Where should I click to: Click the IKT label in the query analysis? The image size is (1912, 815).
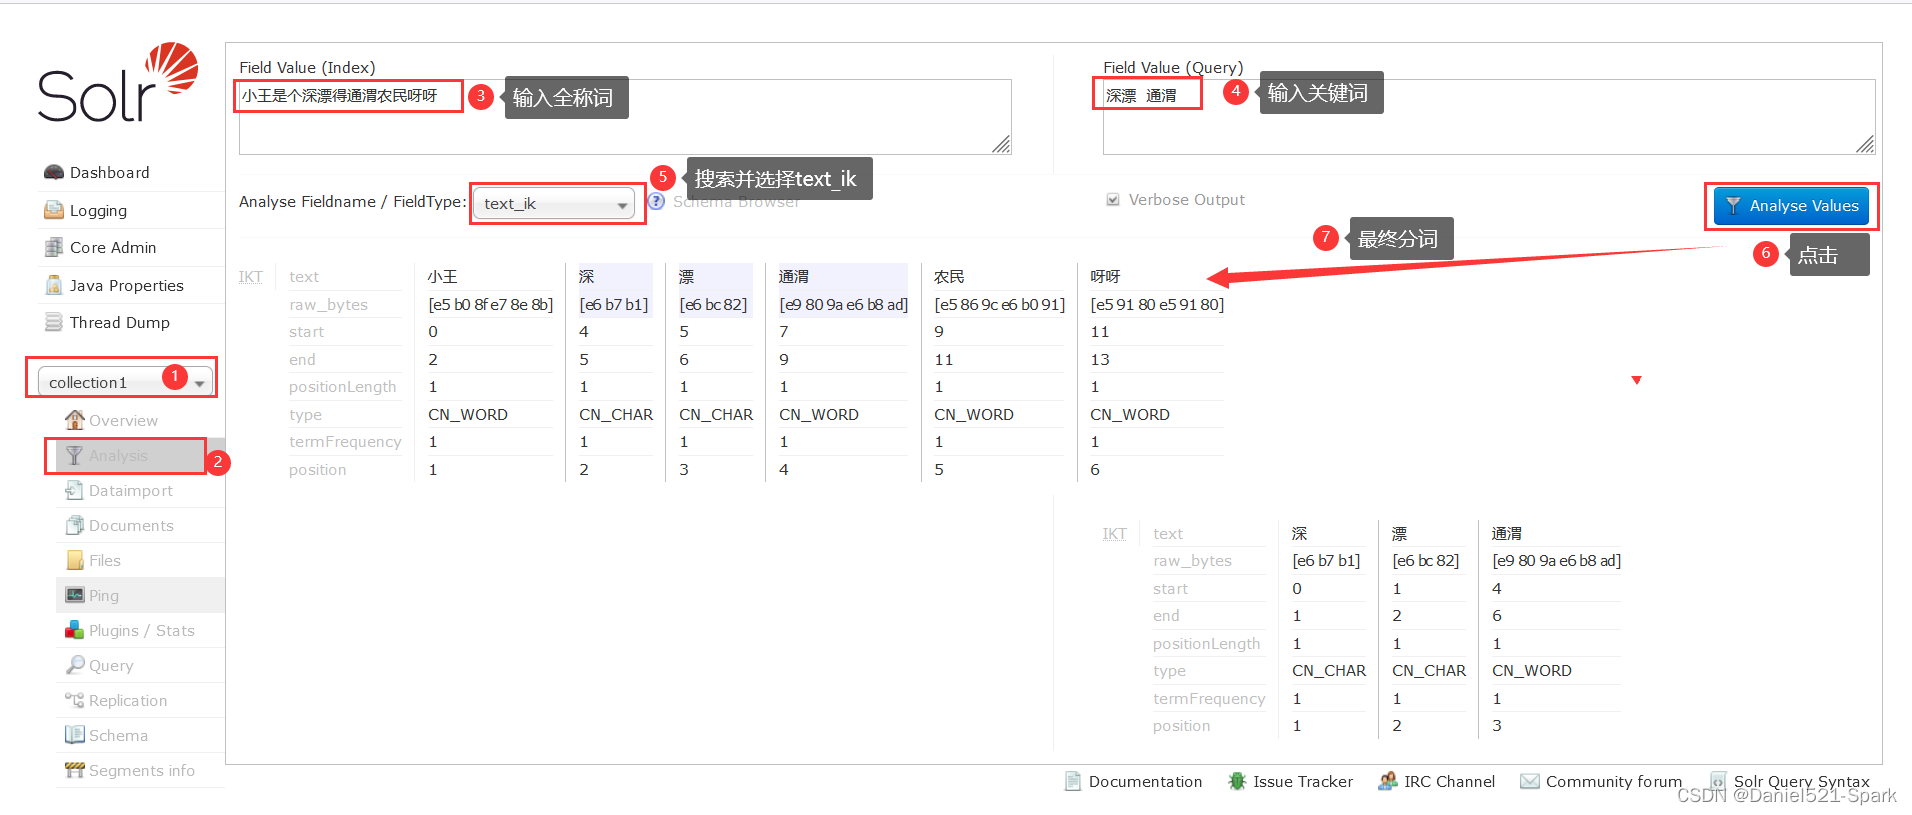pyautogui.click(x=1115, y=533)
